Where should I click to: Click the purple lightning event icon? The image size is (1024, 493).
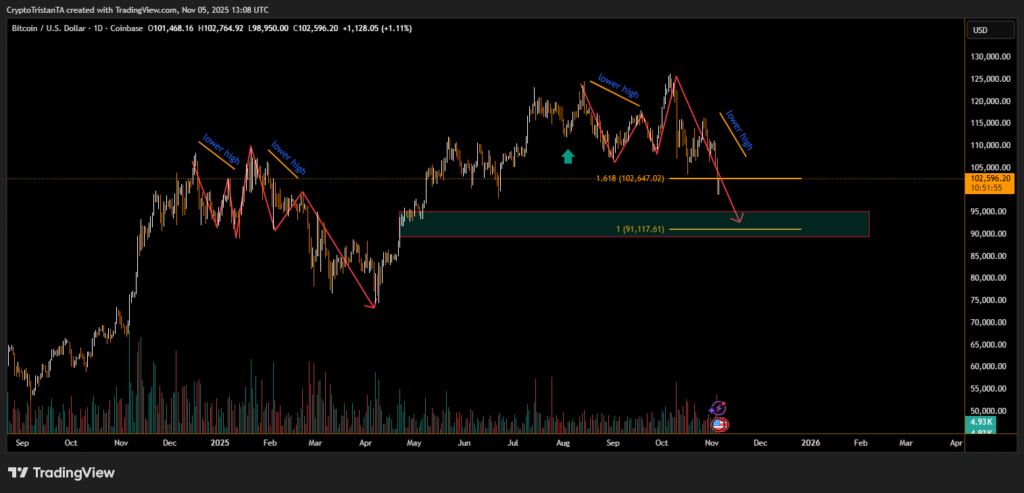pos(718,408)
